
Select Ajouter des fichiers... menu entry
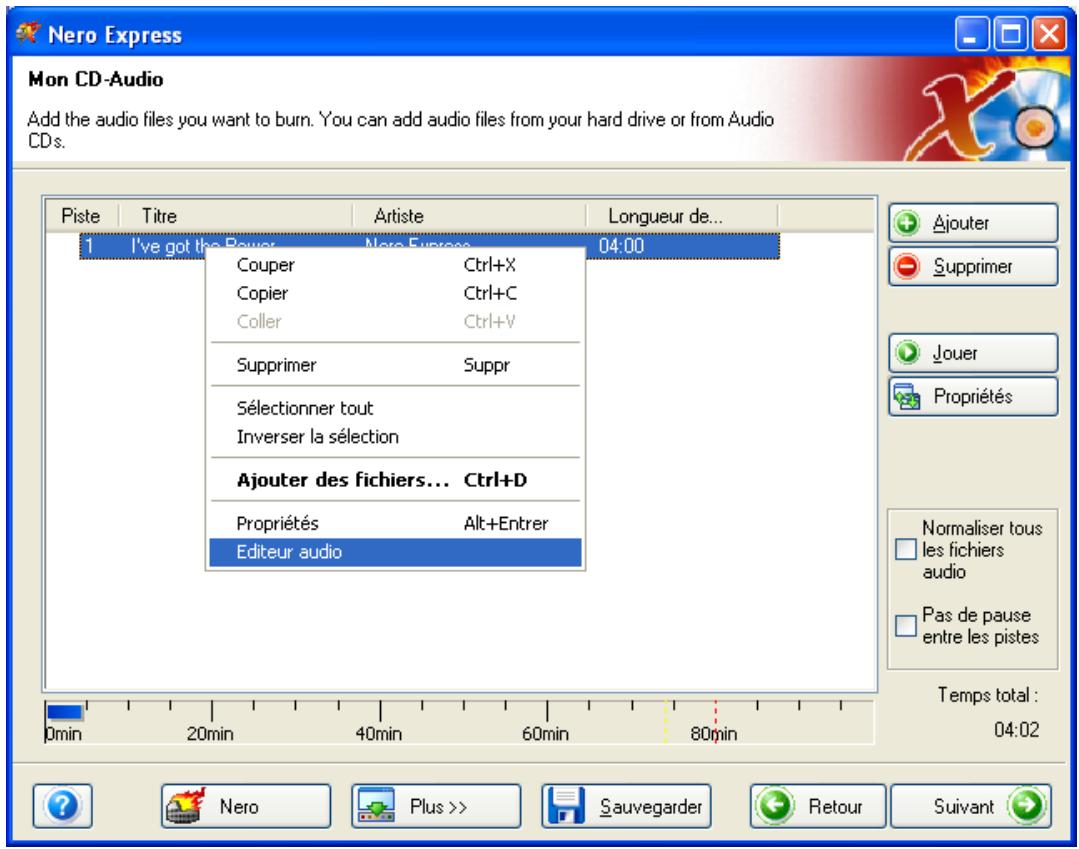(x=396, y=480)
